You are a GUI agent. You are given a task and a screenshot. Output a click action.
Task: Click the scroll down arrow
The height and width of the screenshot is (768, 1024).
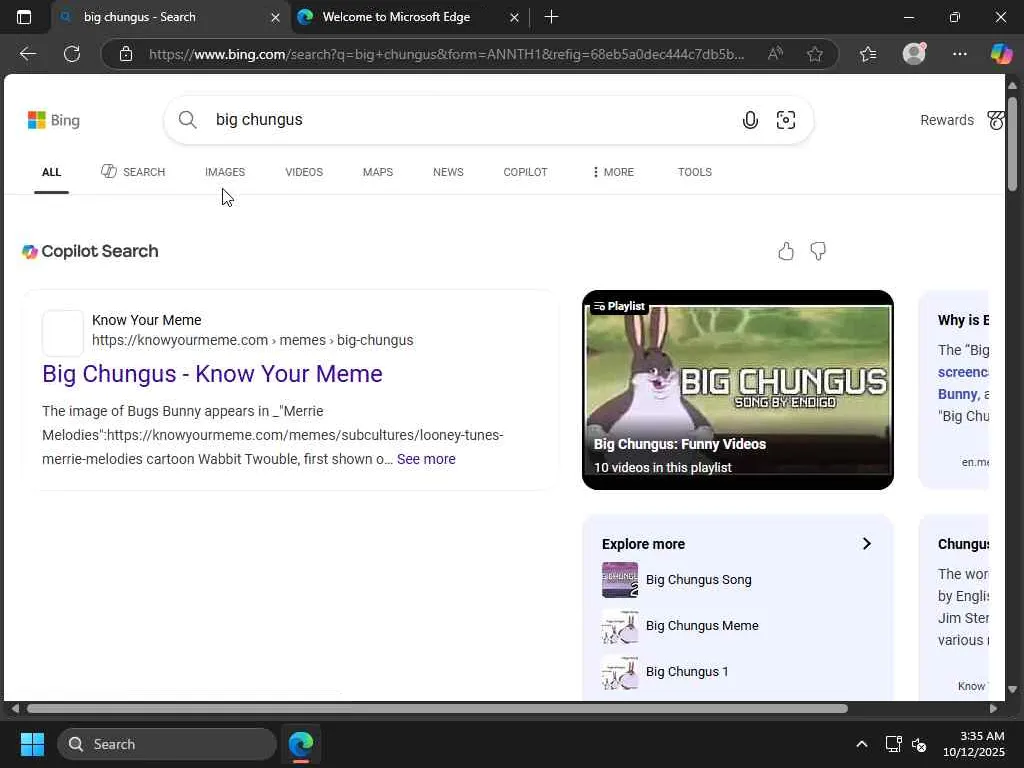point(1012,689)
